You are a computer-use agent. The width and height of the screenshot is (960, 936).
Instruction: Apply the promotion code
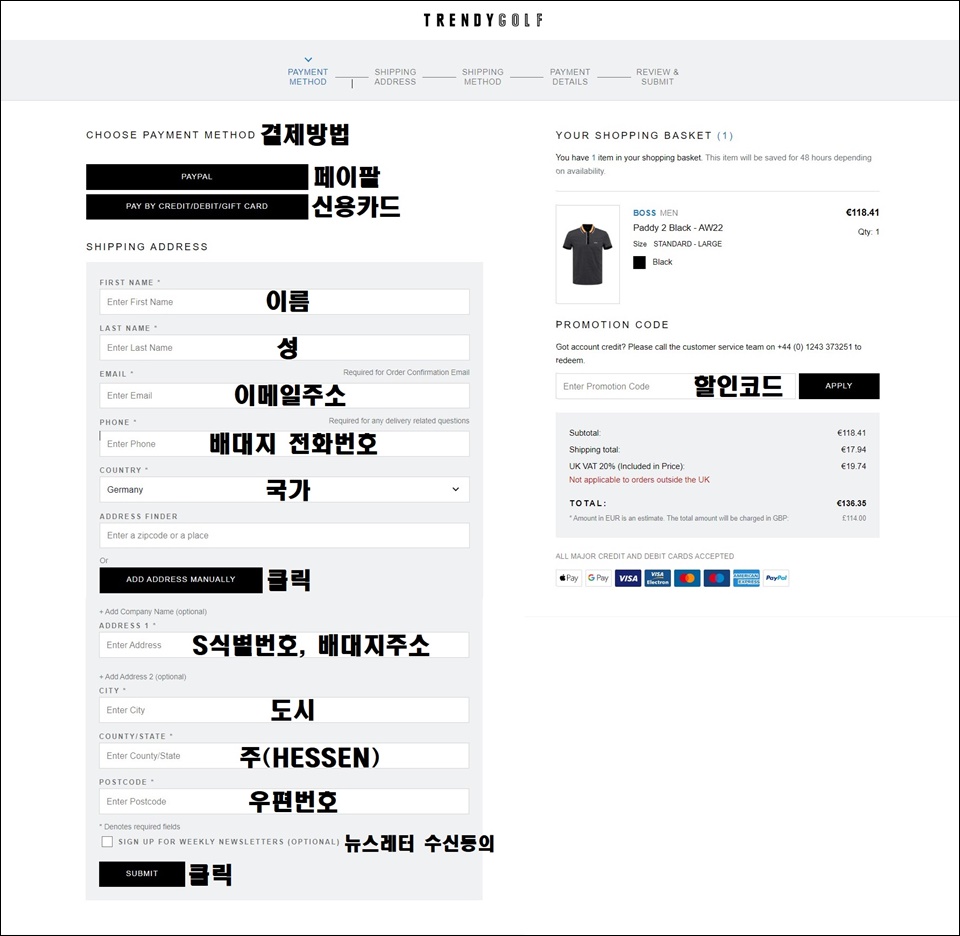click(x=839, y=386)
